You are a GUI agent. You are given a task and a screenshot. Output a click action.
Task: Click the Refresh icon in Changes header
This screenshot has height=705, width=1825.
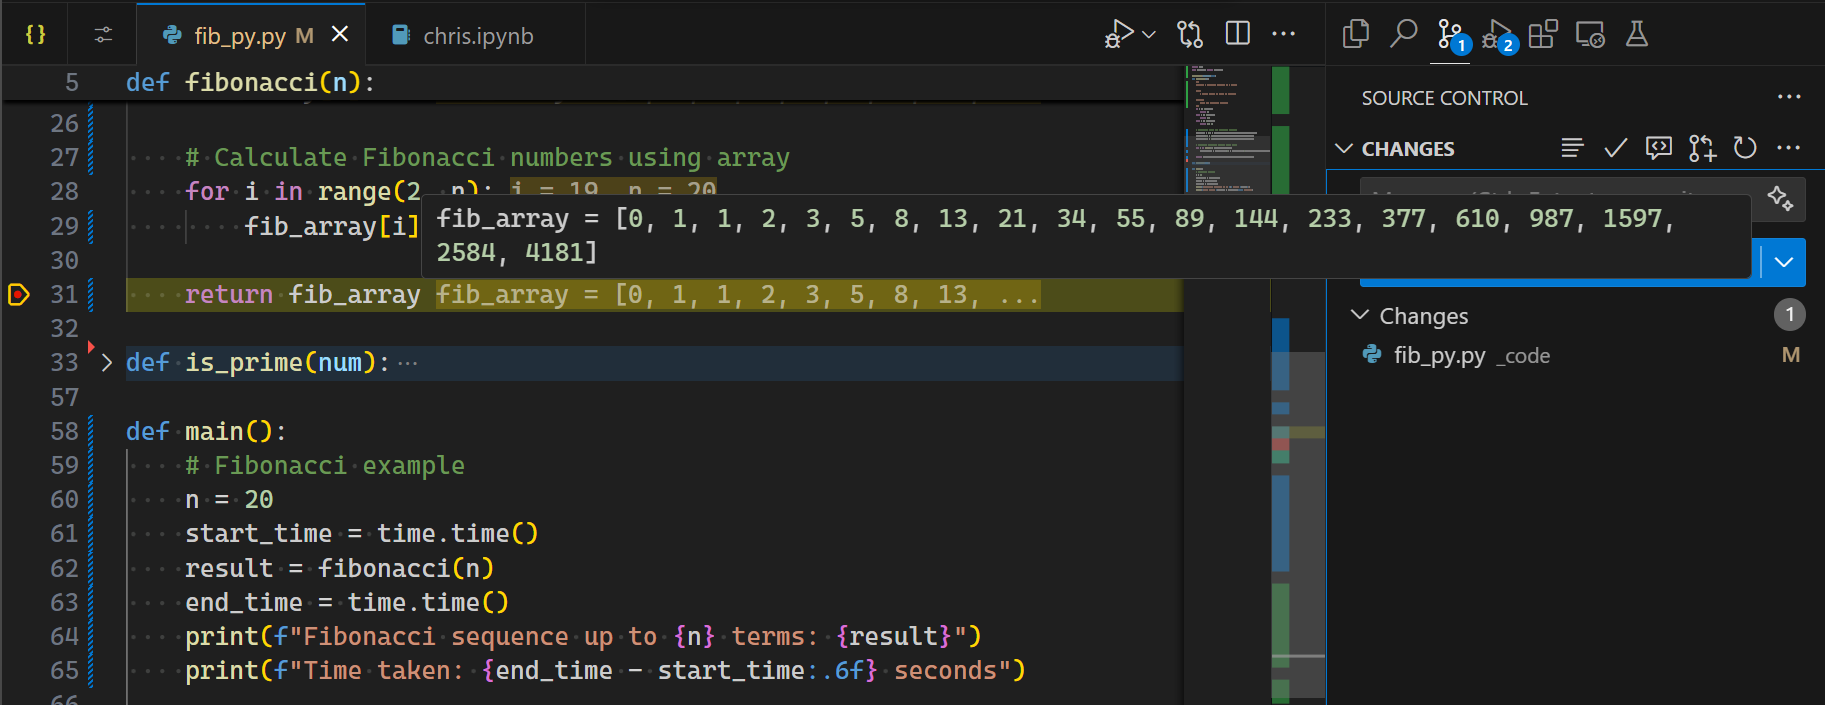pos(1745,148)
